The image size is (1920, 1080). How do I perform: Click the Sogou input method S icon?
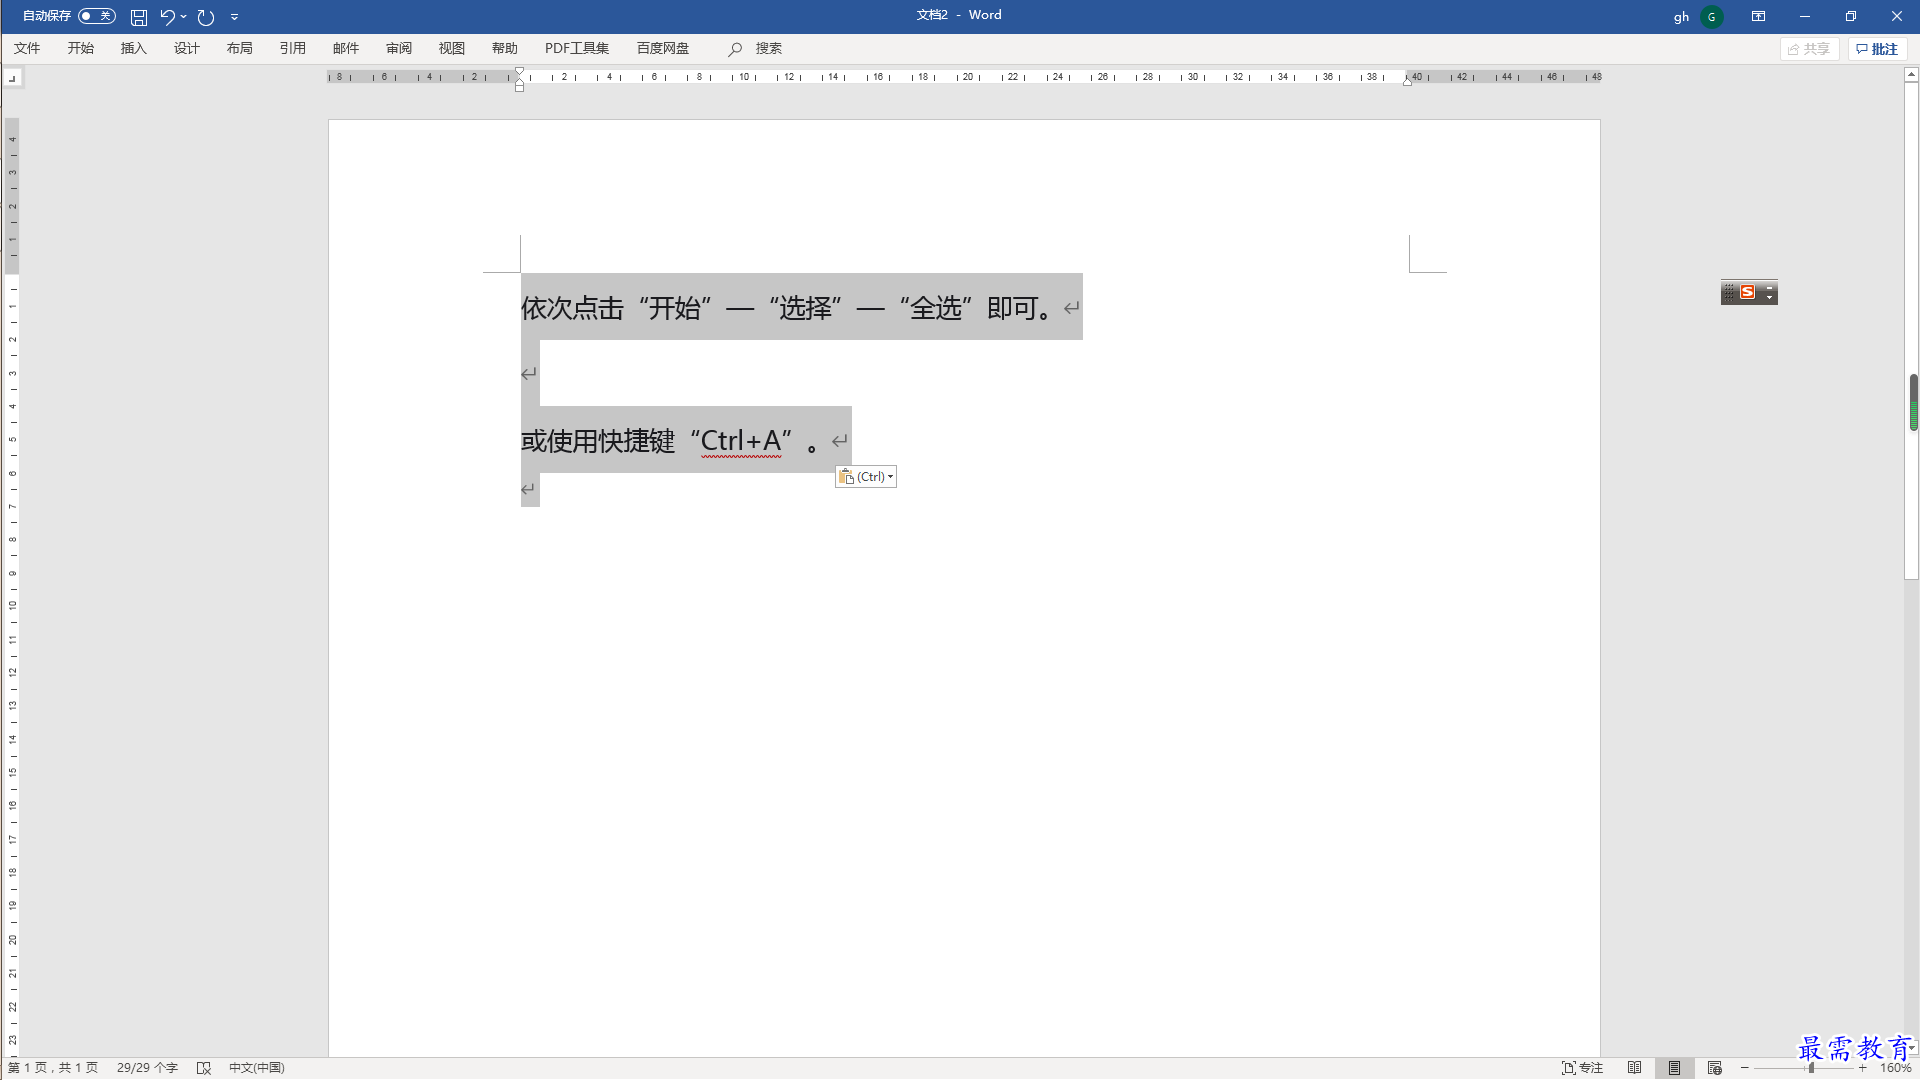pos(1747,292)
